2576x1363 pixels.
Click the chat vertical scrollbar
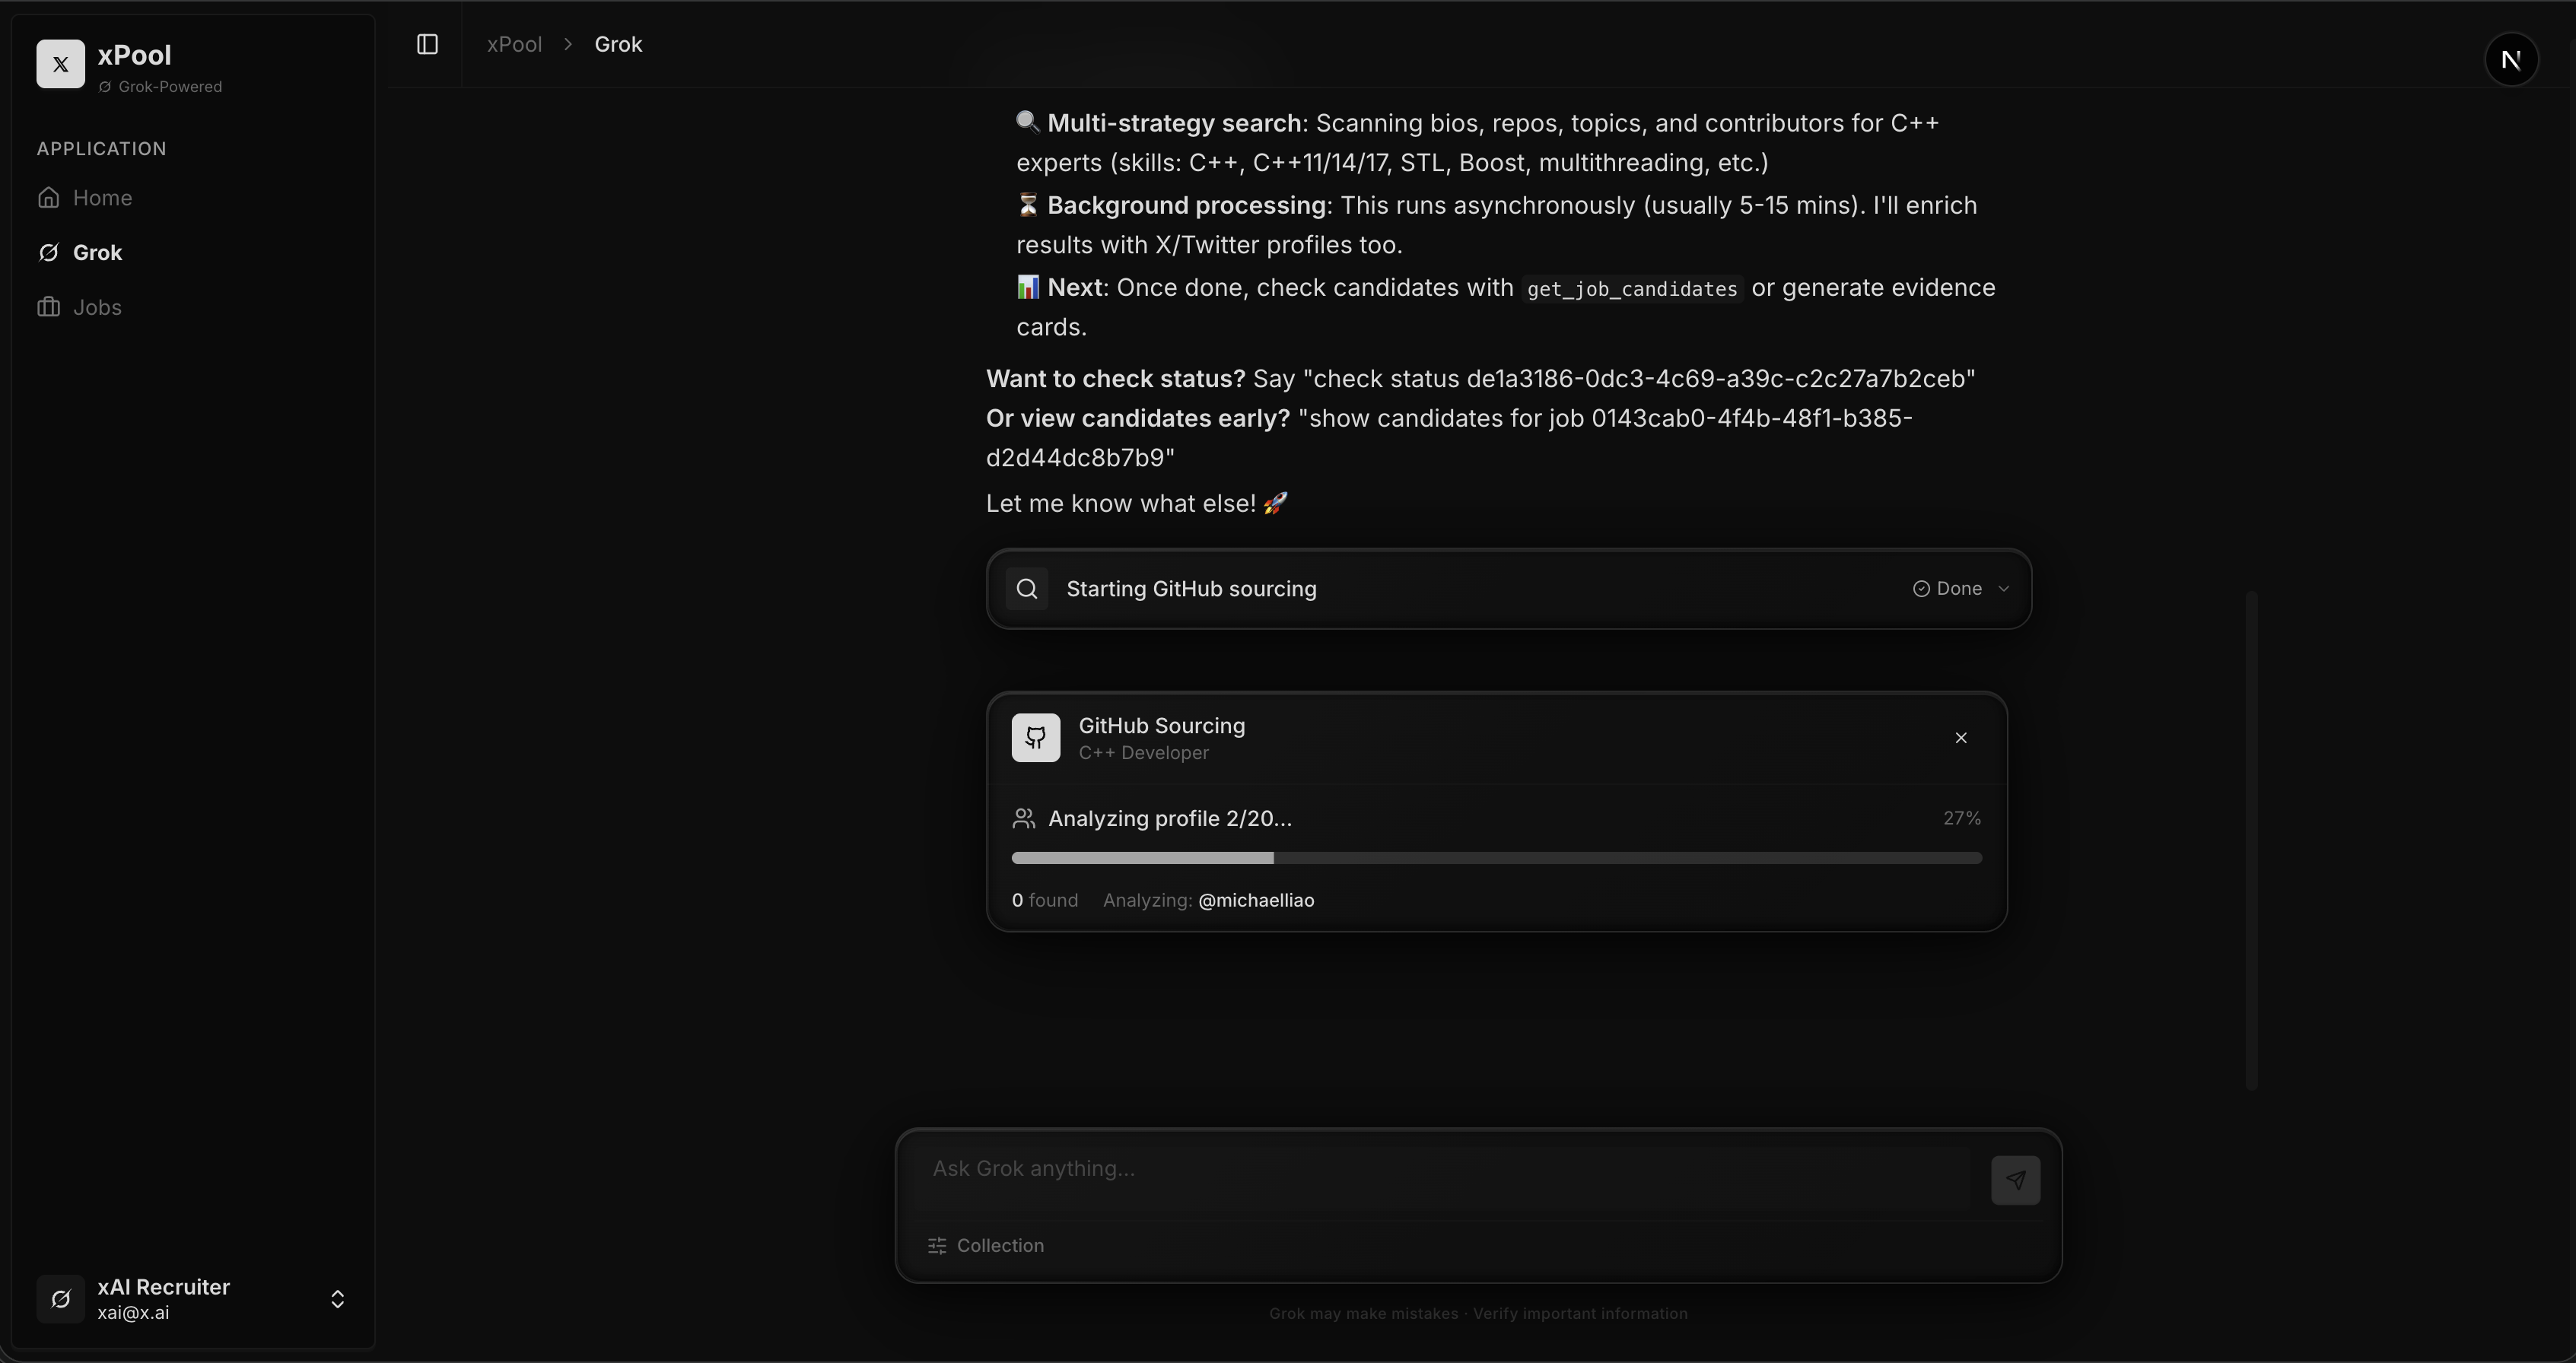click(2251, 840)
